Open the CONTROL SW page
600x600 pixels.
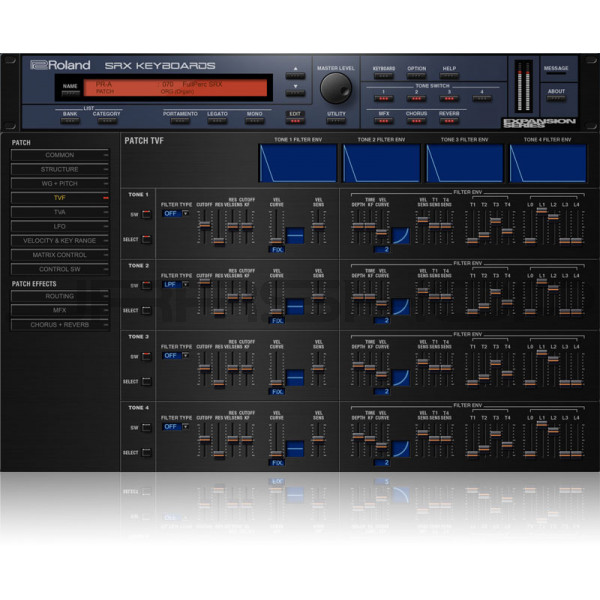[60, 269]
